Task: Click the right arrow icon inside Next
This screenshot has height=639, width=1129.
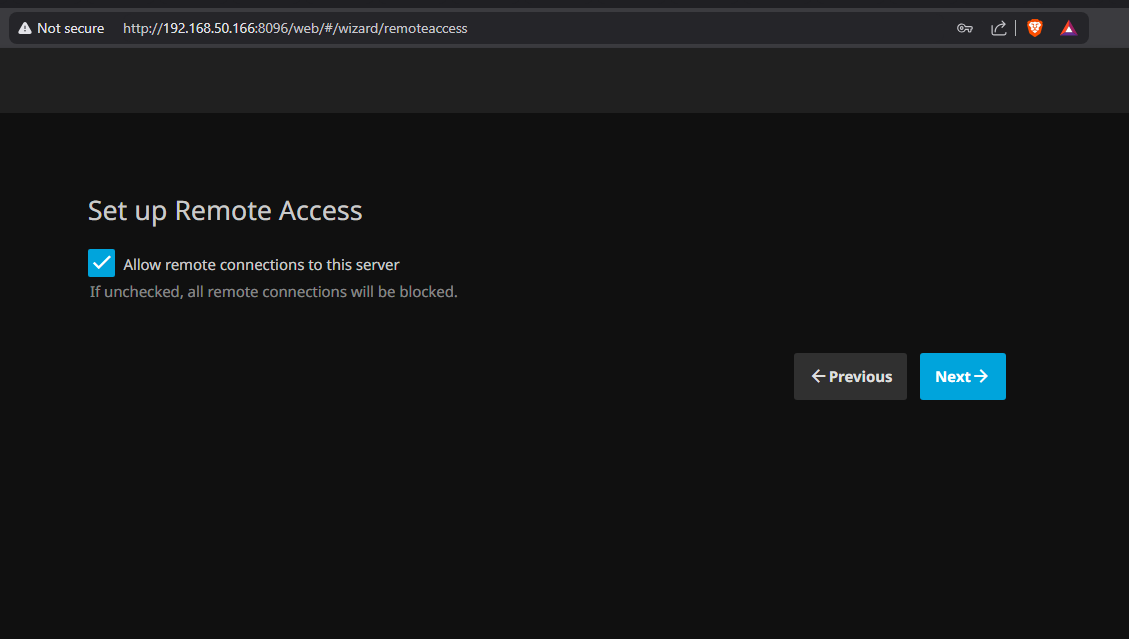Action: (981, 376)
